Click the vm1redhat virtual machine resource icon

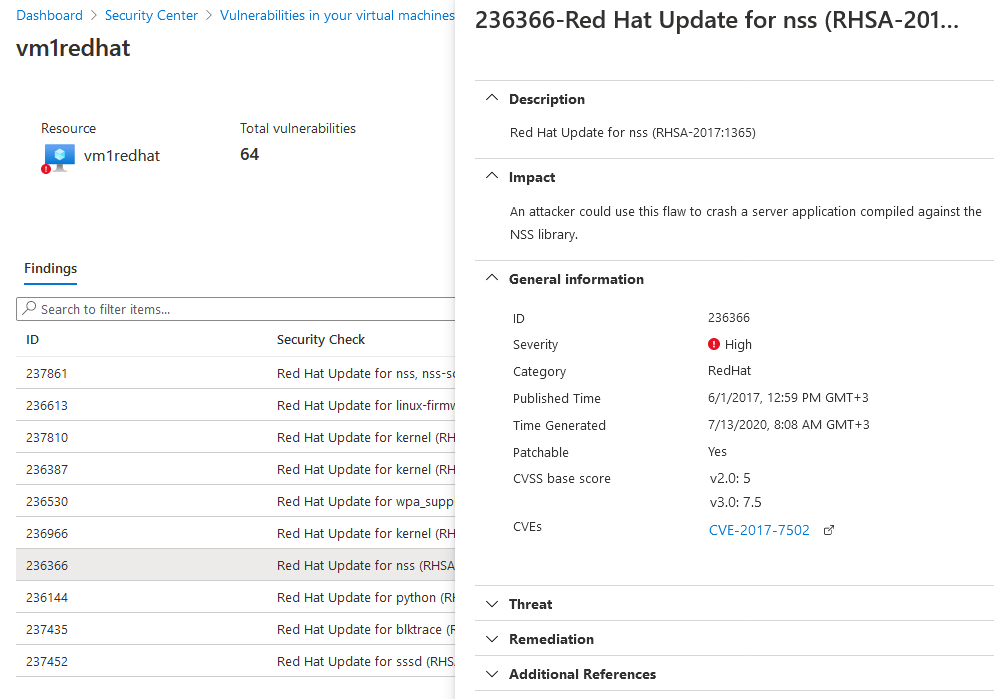[x=58, y=157]
